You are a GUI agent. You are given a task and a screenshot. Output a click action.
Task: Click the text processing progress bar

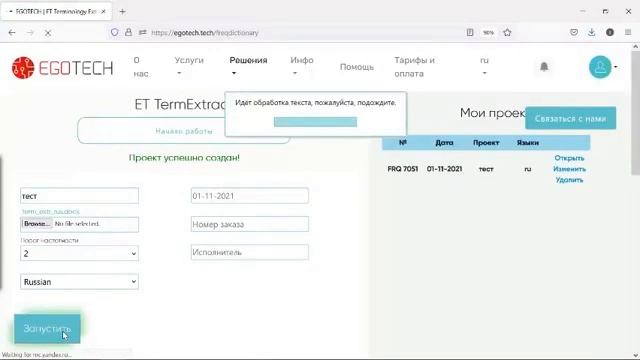pos(315,122)
